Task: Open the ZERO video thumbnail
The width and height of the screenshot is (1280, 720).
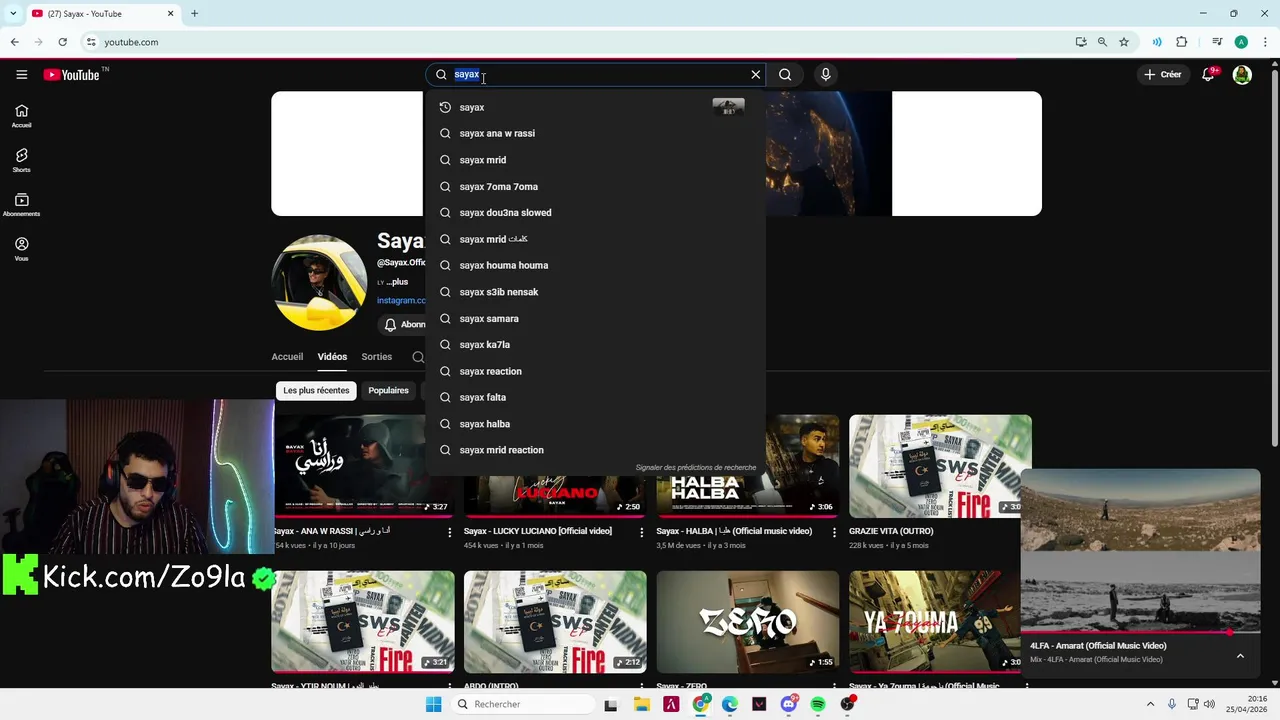Action: pyautogui.click(x=747, y=621)
